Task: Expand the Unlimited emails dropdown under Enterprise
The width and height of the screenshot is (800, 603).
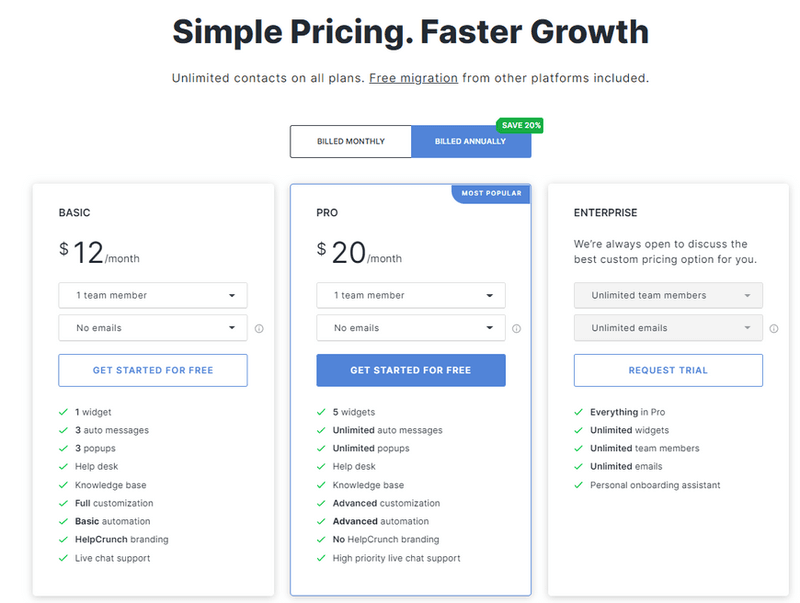Action: coord(667,327)
